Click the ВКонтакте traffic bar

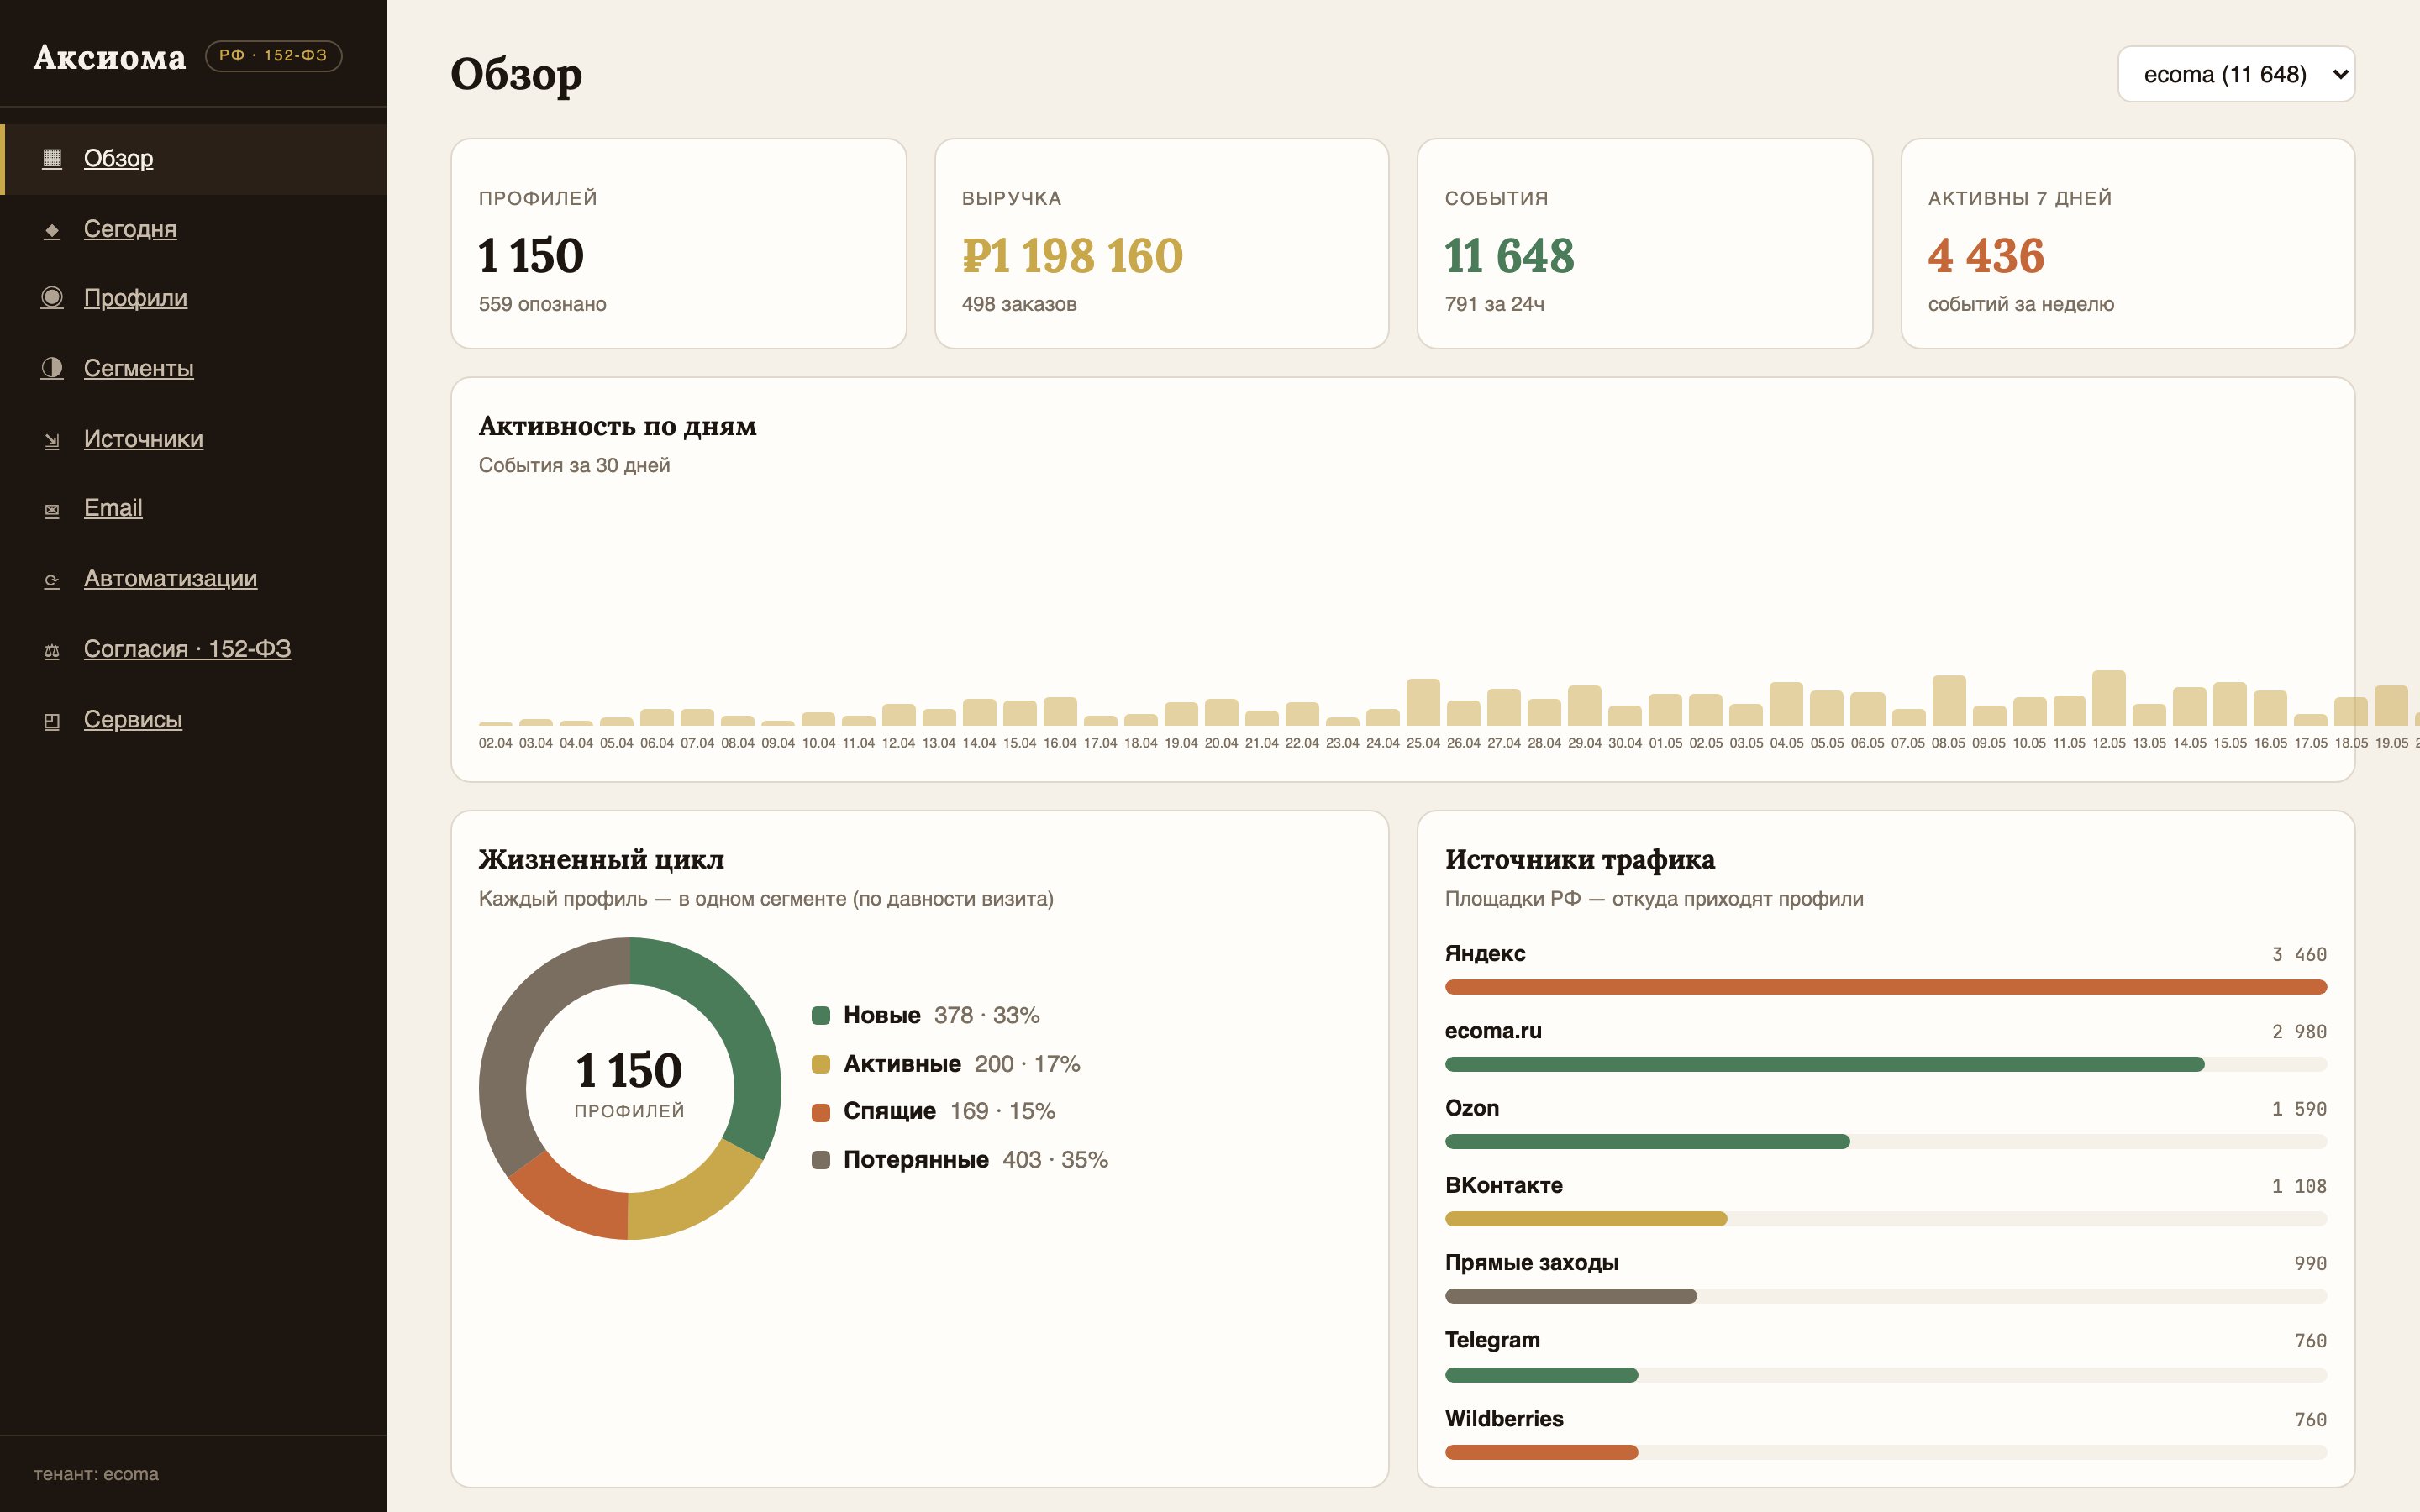click(1586, 1218)
